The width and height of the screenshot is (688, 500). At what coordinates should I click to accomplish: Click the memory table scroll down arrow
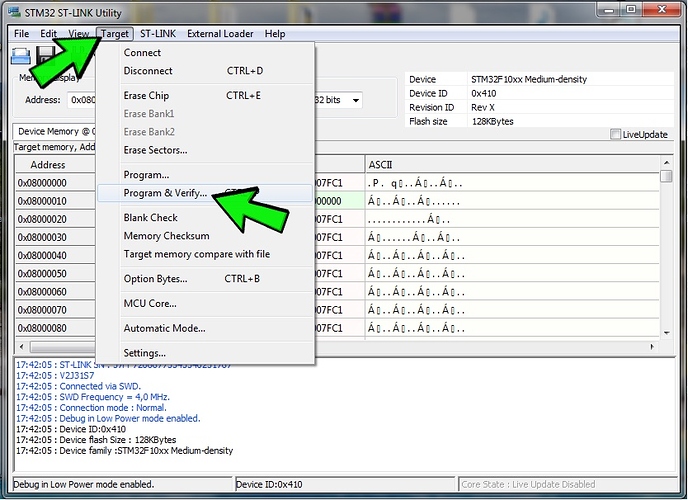(x=666, y=333)
